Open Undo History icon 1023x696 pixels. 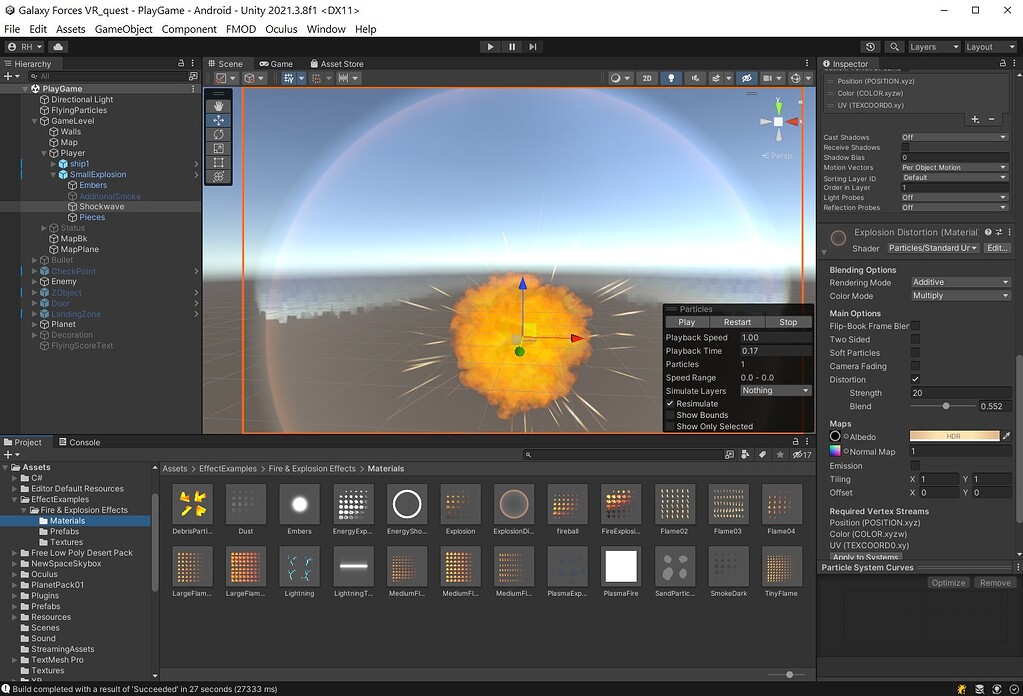[x=870, y=47]
